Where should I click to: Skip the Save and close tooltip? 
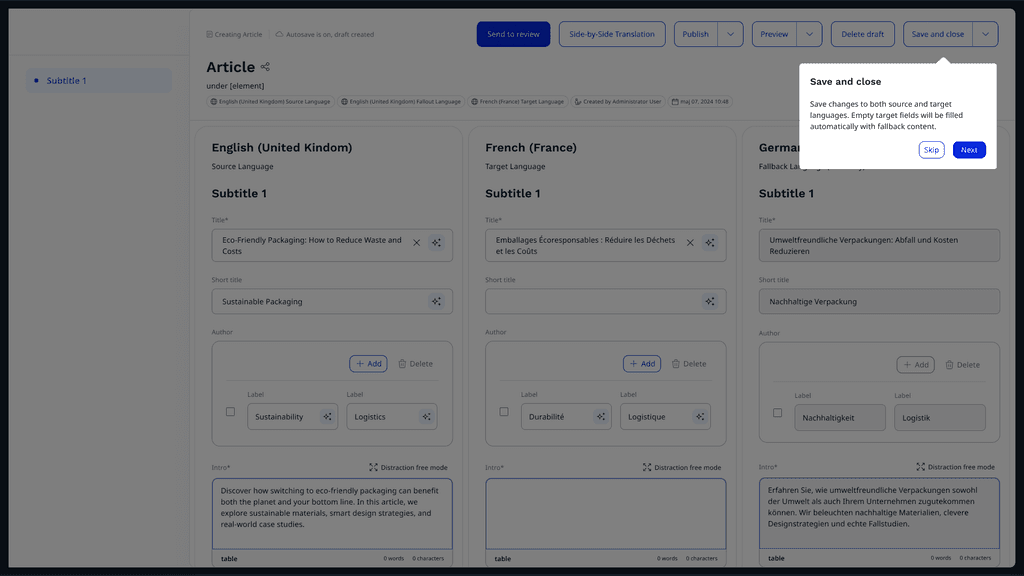[931, 150]
